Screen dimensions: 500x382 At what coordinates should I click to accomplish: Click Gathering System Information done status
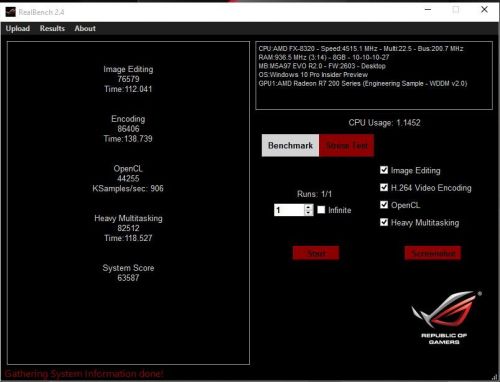84,374
